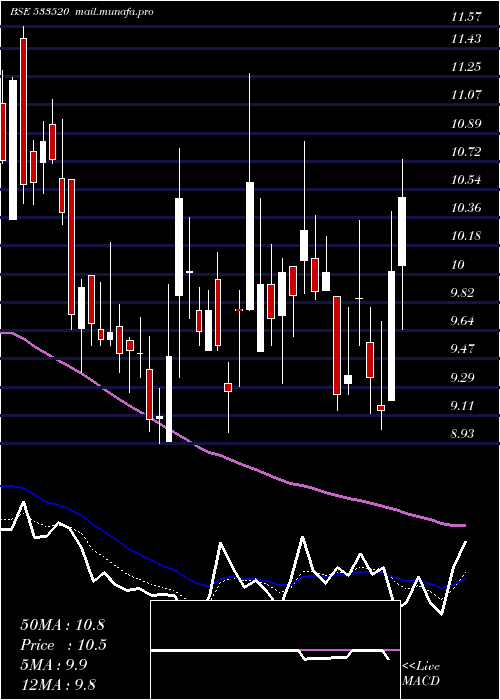Image resolution: width=500 pixels, height=700 pixels.
Task: Click the mail.munafa.pro watermark text
Action: 113,12
